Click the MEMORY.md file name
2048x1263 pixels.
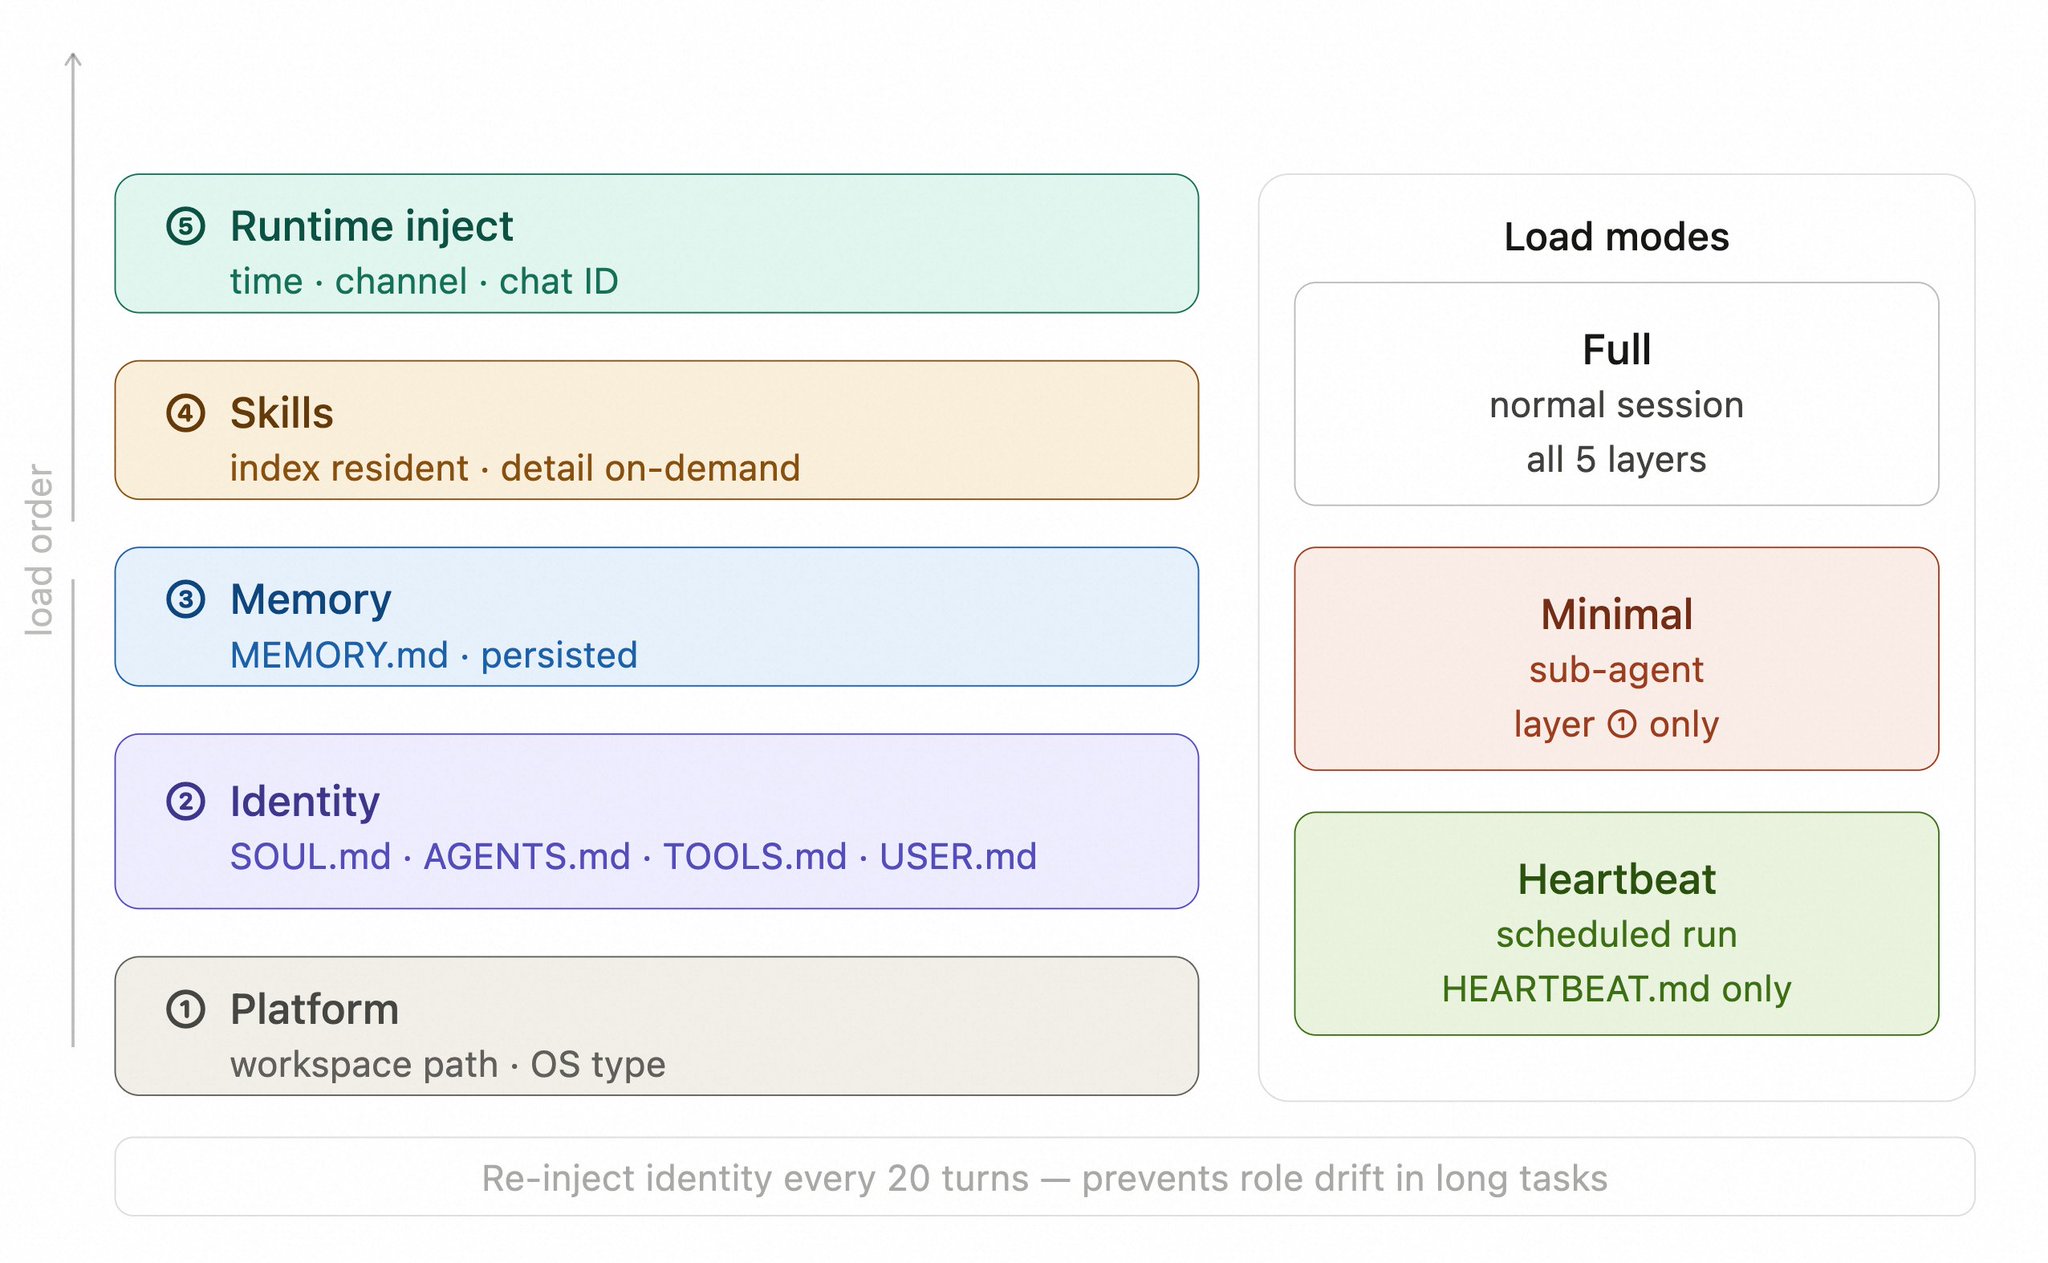339,656
